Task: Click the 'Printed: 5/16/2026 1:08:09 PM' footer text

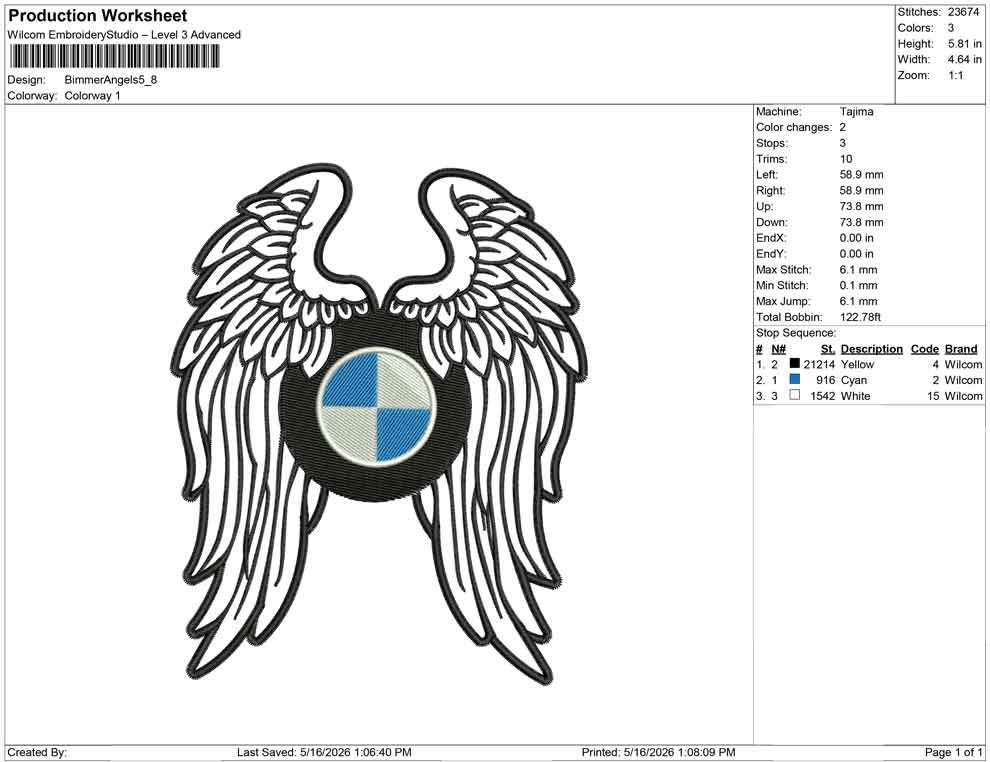Action: coord(659,752)
